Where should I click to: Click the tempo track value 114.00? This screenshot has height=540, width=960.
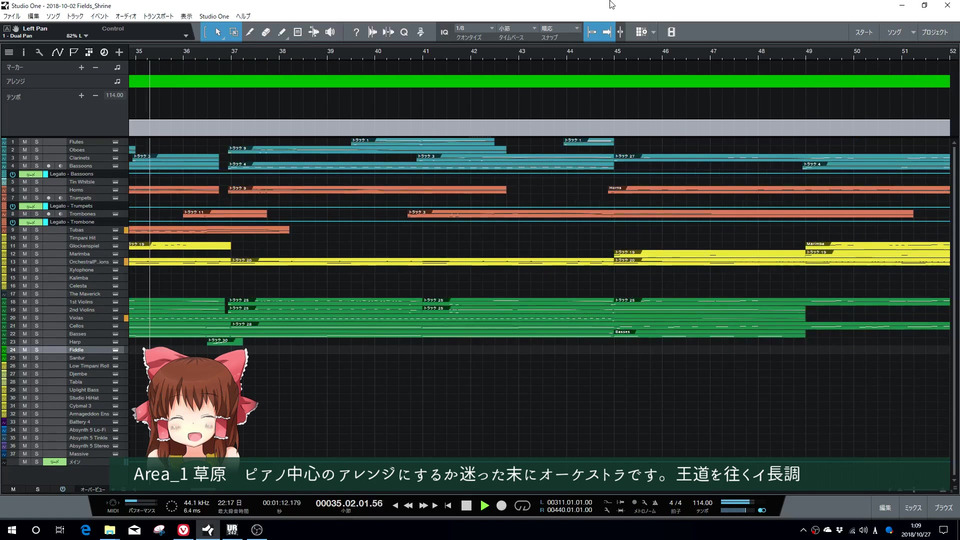point(114,96)
